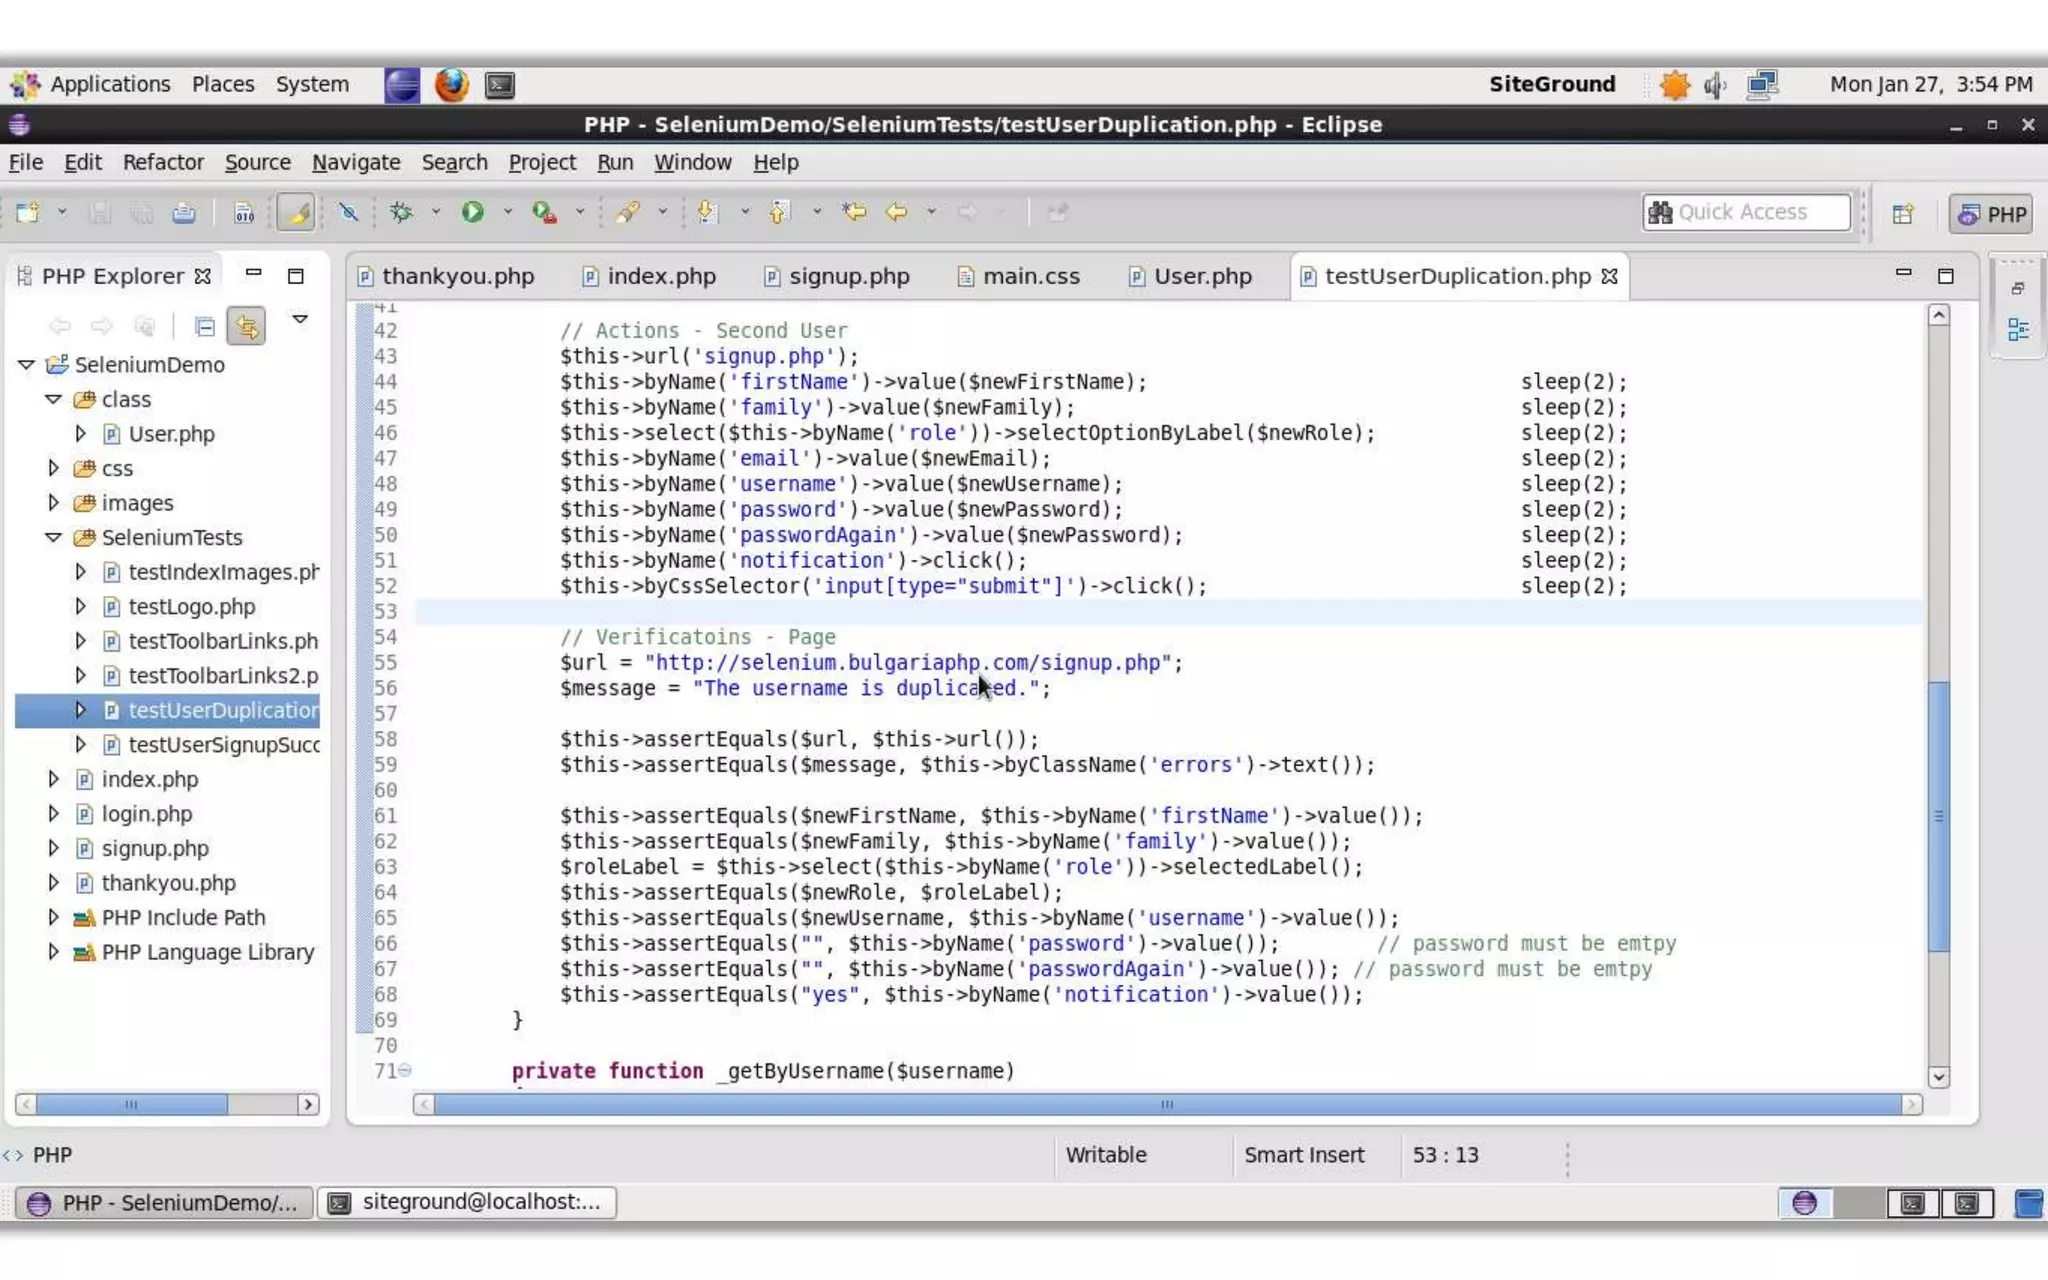Open the Open Perspective icon
The width and height of the screenshot is (2048, 1280).
click(1902, 214)
